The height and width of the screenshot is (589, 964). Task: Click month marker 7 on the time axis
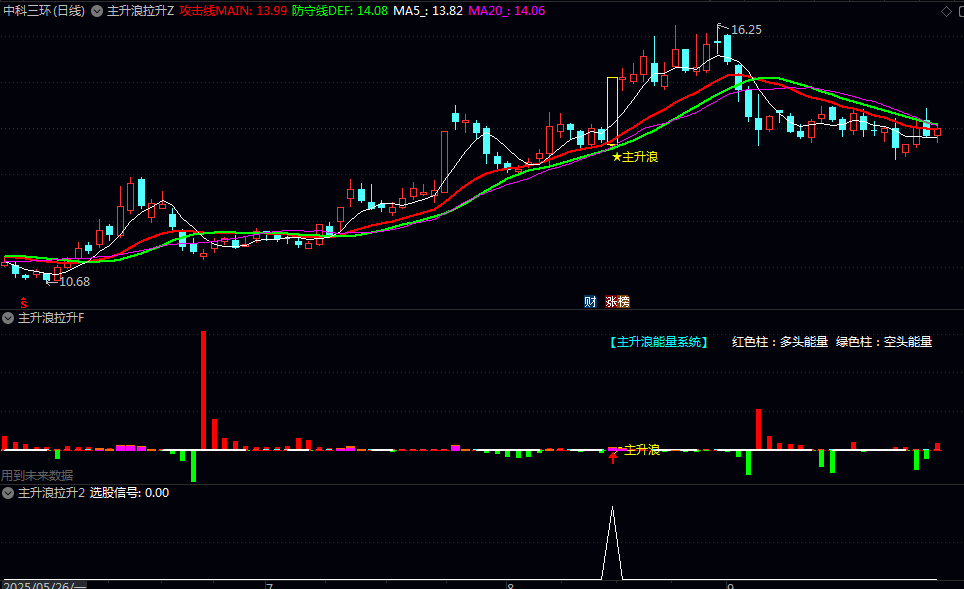point(269,586)
